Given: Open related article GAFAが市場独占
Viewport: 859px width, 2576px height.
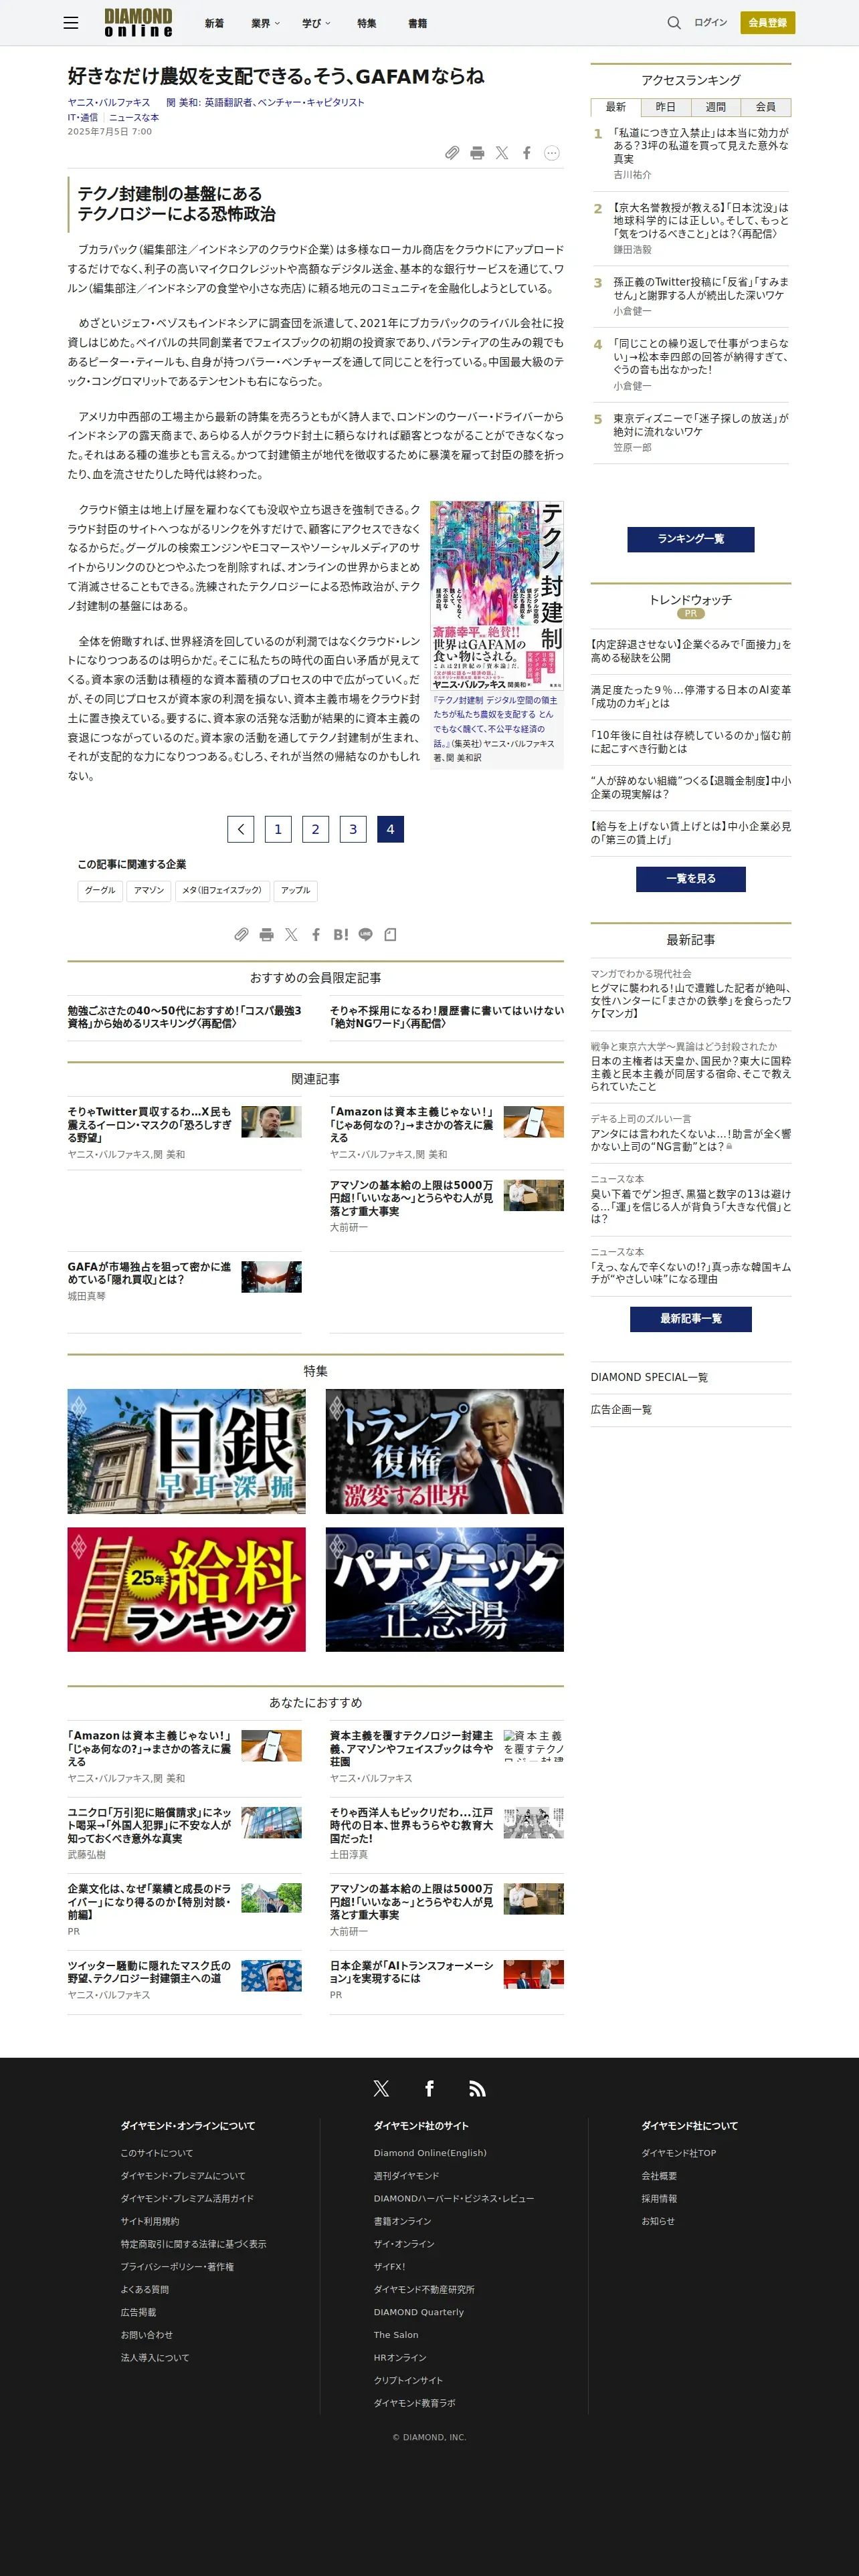Looking at the screenshot, I should pyautogui.click(x=149, y=1272).
